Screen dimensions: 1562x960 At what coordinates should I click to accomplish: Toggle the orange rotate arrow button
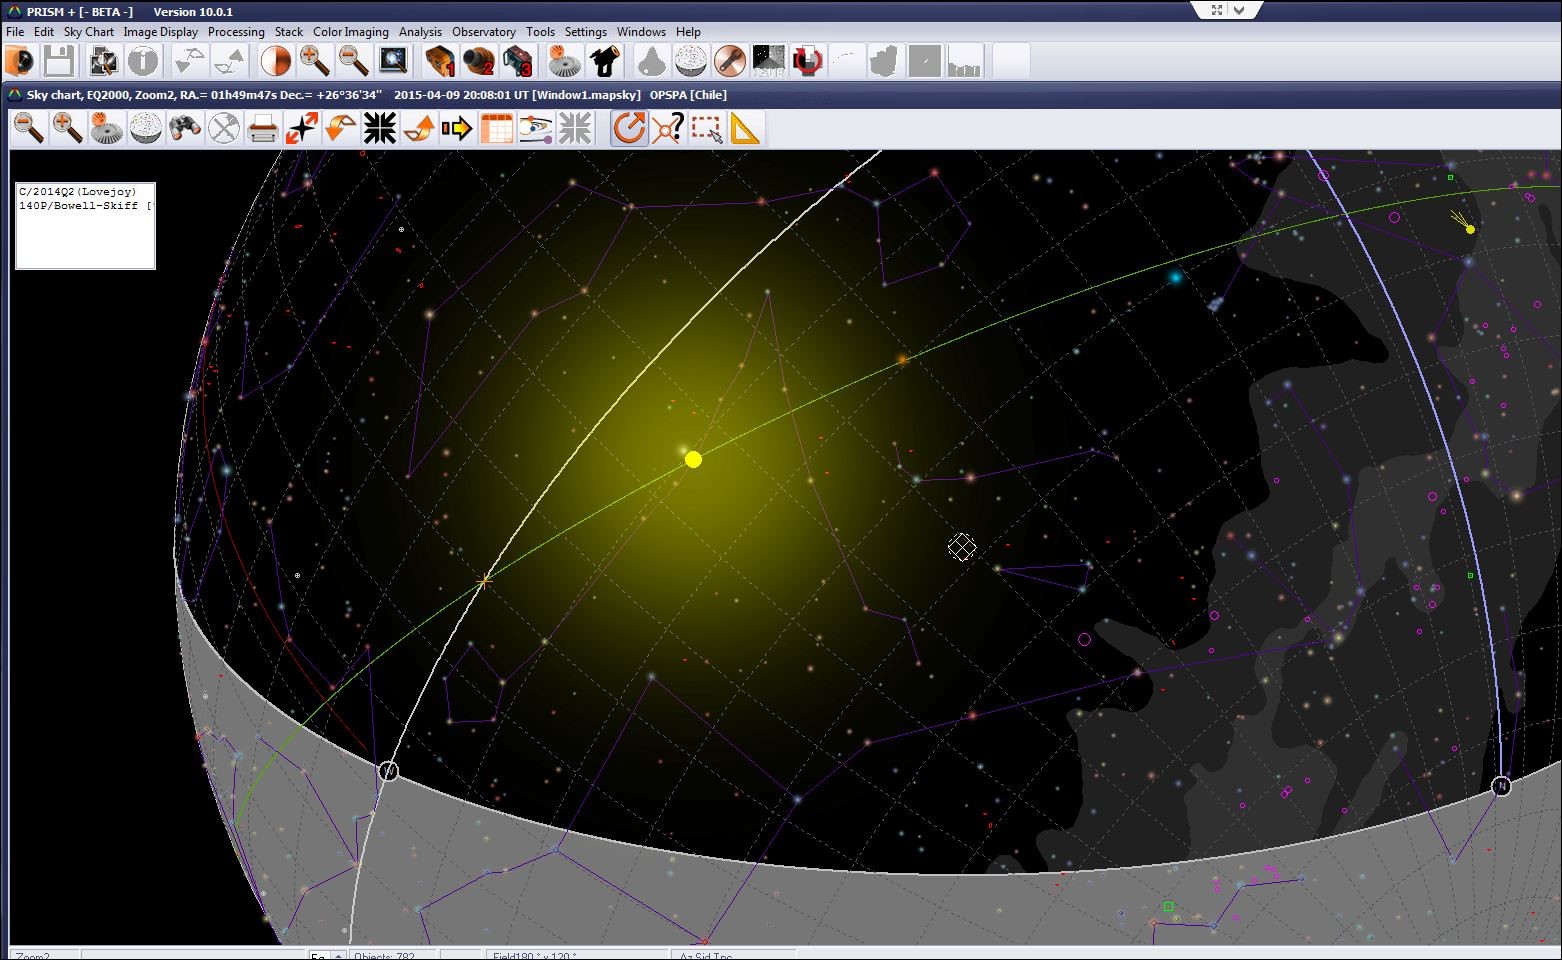pyautogui.click(x=629, y=128)
